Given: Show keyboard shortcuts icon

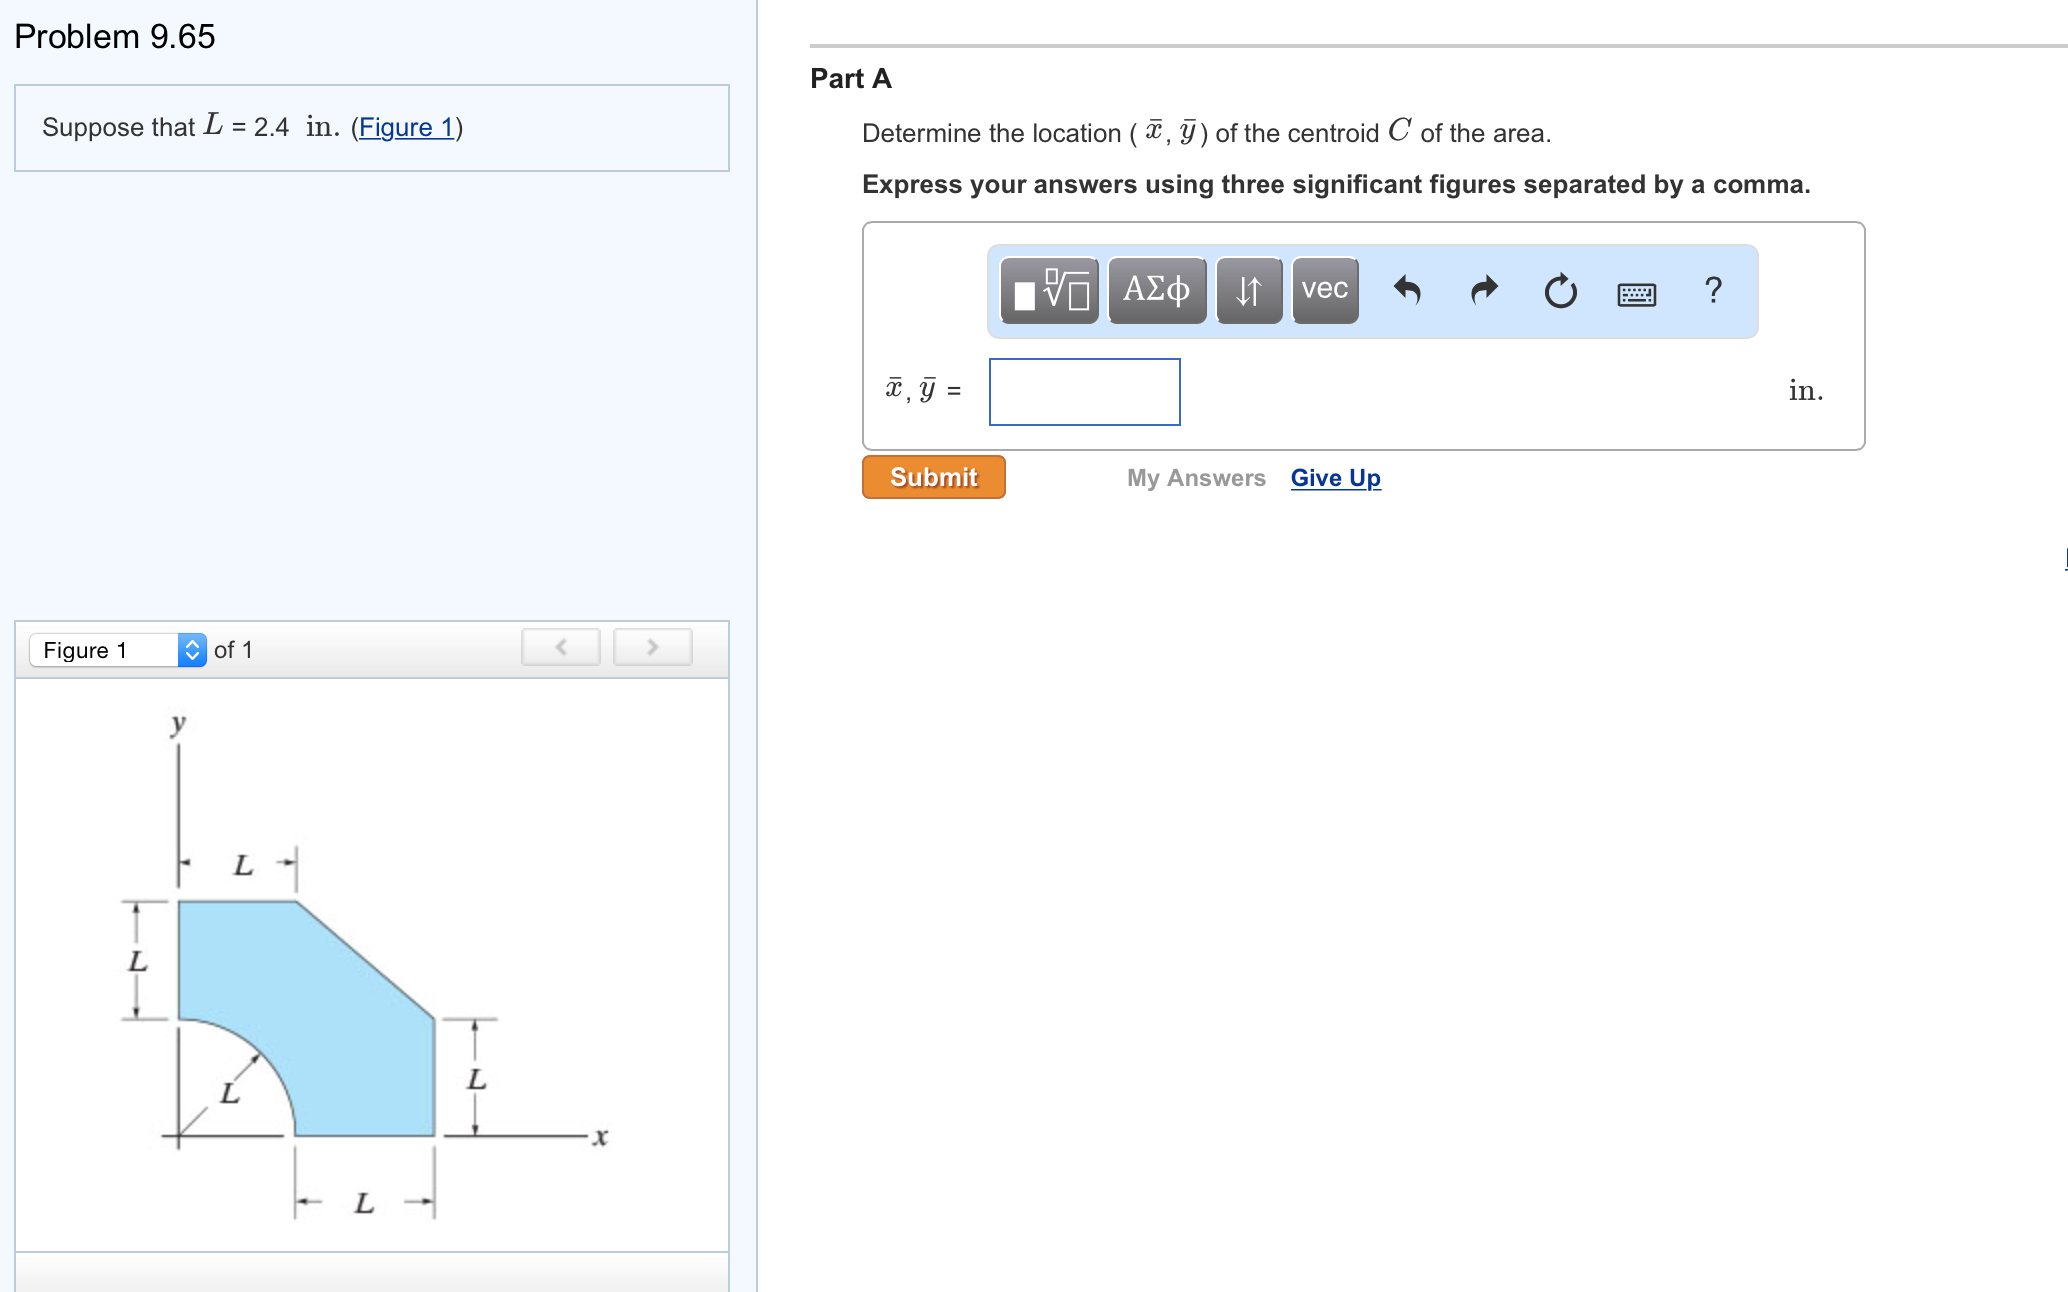Looking at the screenshot, I should 1637,294.
